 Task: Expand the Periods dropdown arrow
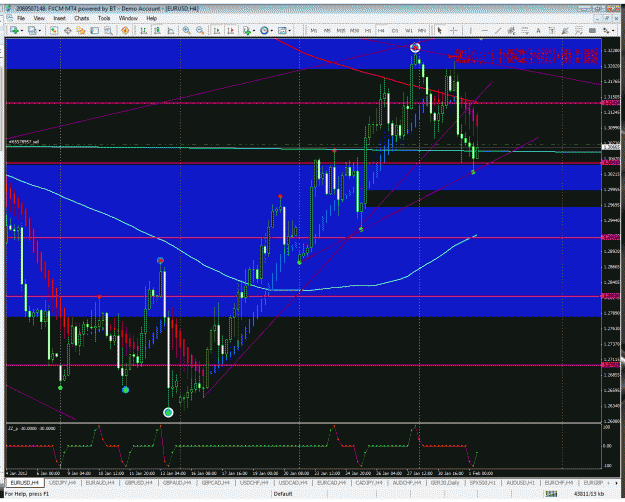tap(271, 31)
